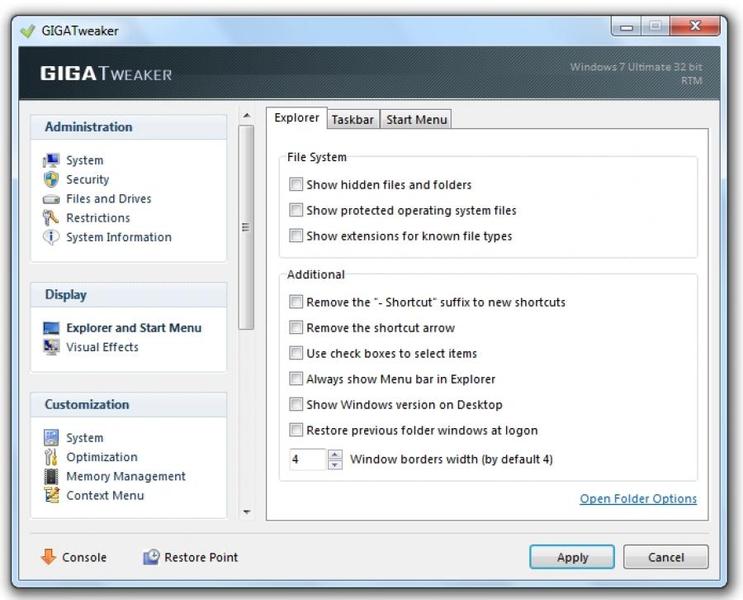Go to Memory Management label

click(126, 476)
